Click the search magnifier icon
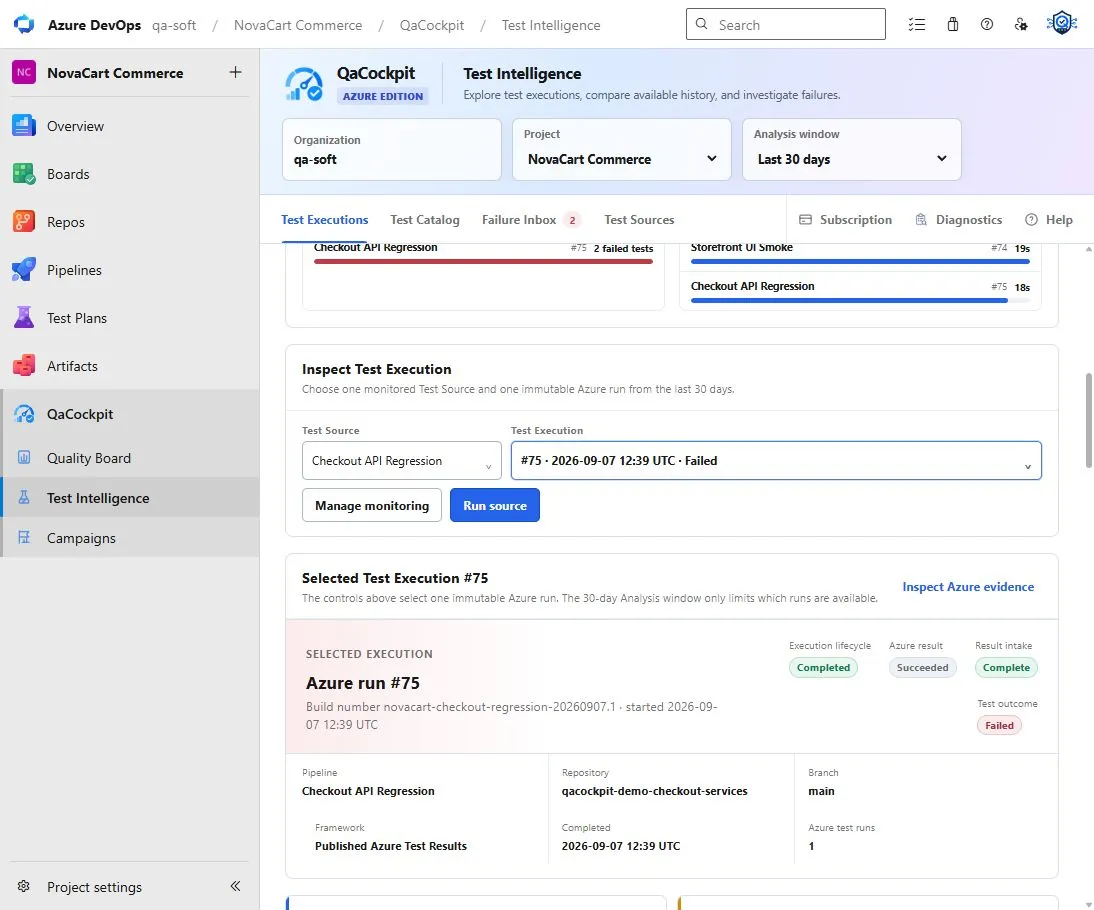The height and width of the screenshot is (910, 1094). 702,24
